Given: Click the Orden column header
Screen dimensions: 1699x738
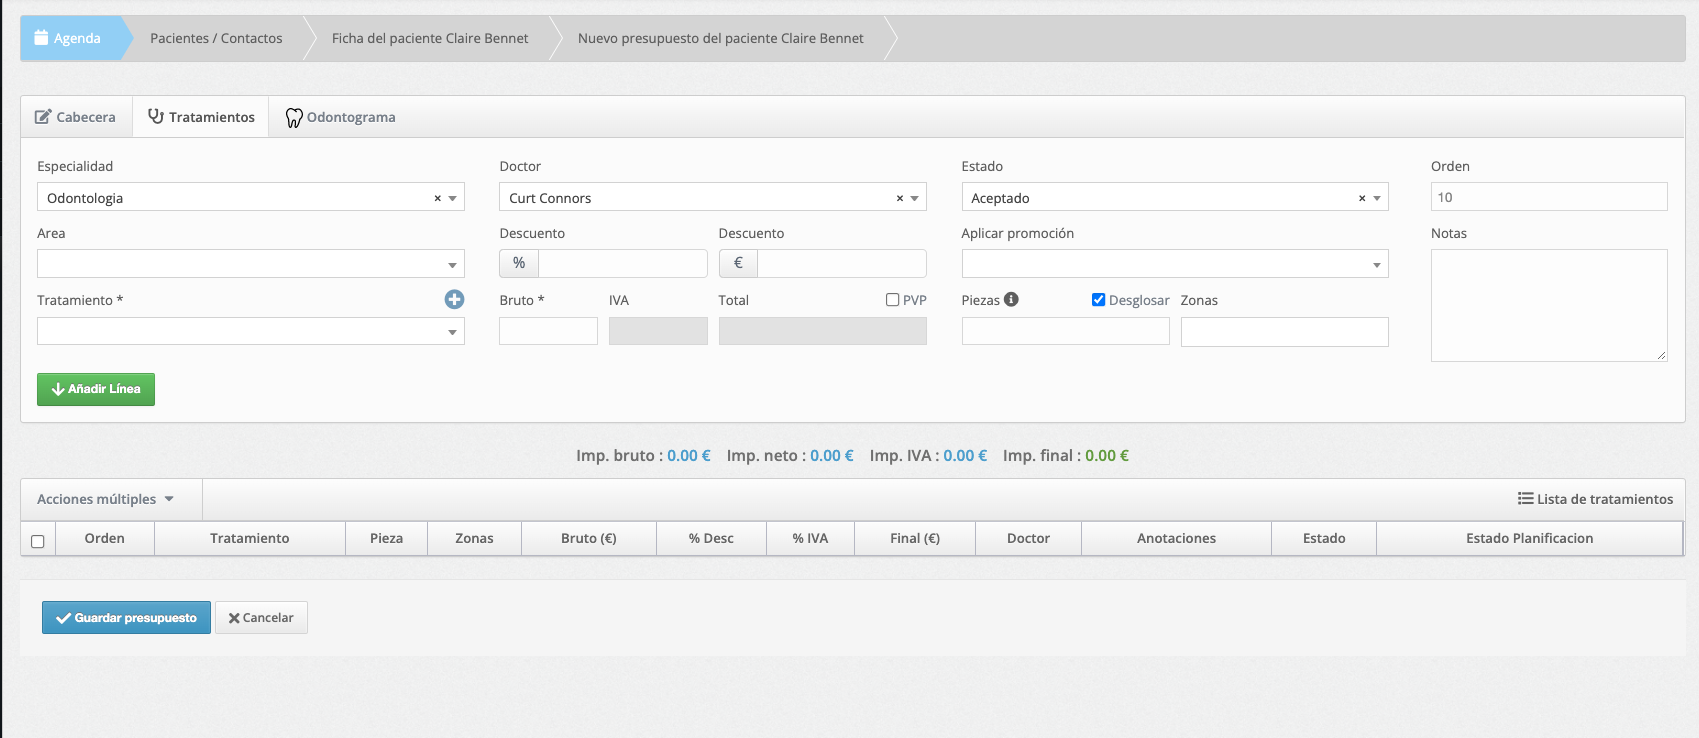Looking at the screenshot, I should coord(105,538).
